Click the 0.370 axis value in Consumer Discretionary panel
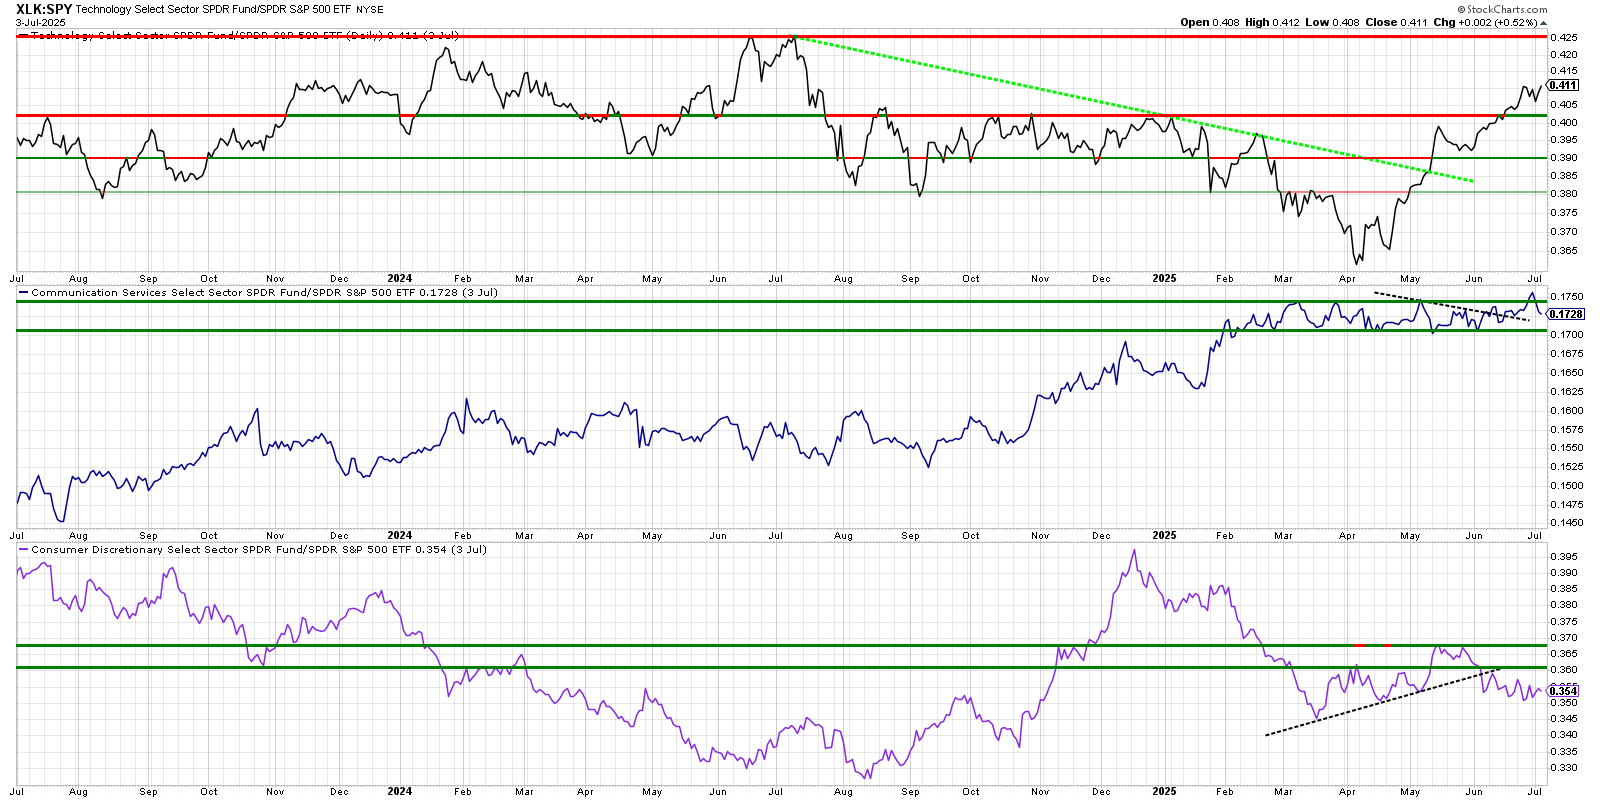The height and width of the screenshot is (800, 1600). coord(1564,638)
